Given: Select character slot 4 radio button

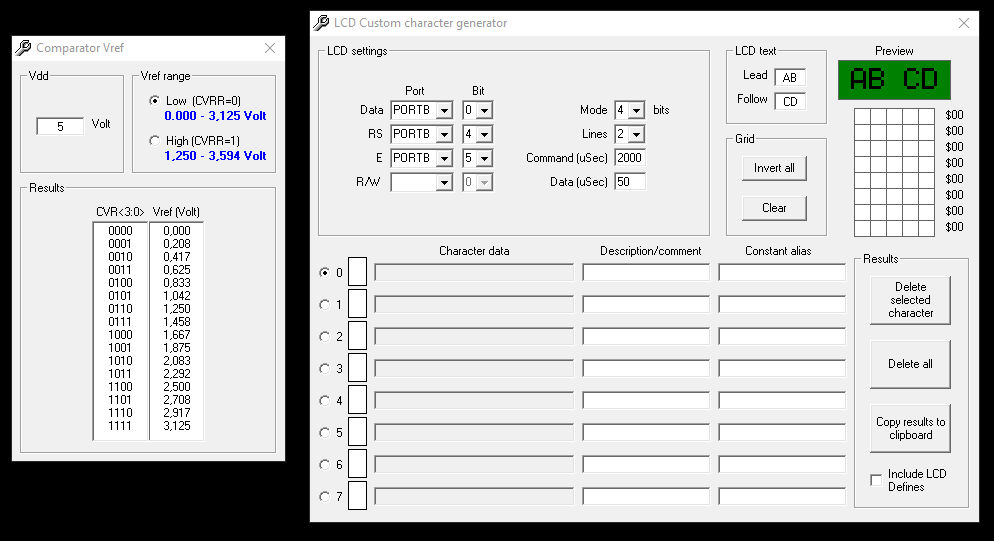Looking at the screenshot, I should 325,400.
